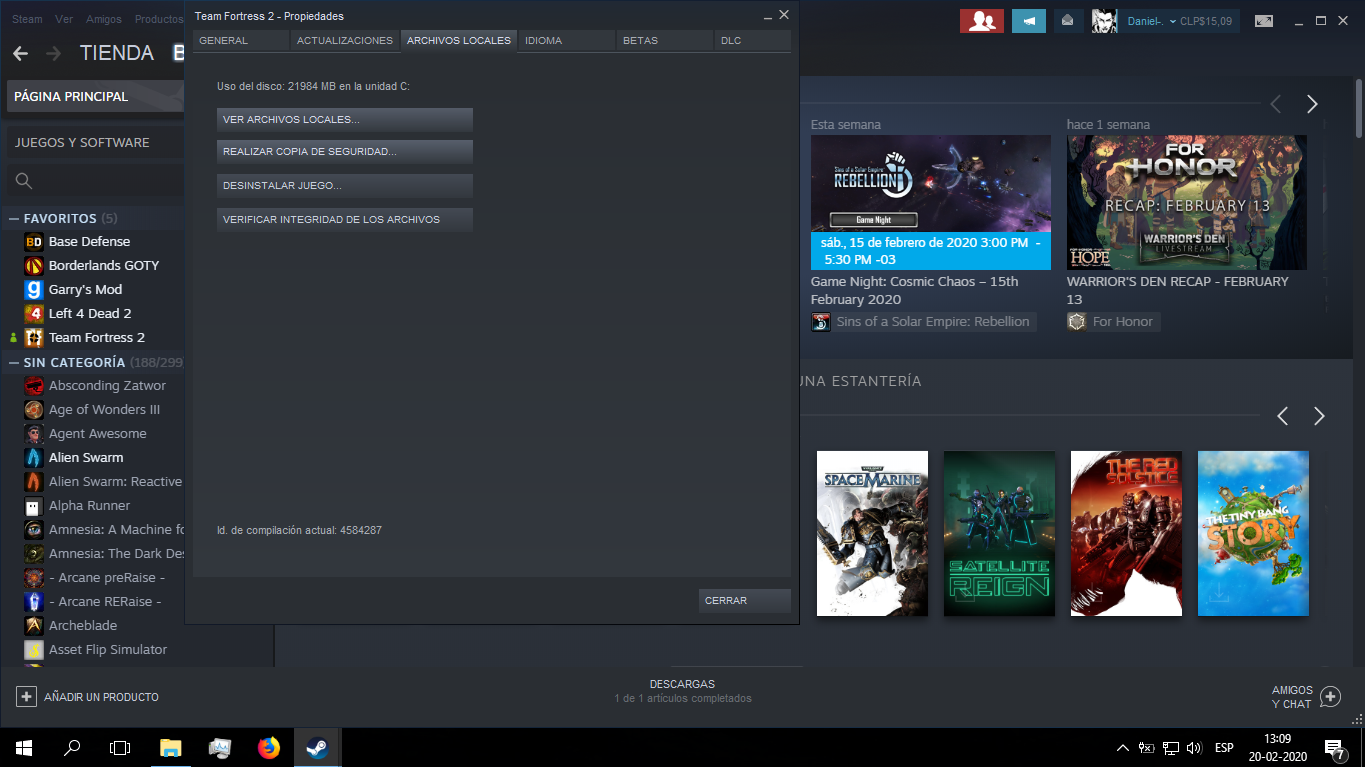Screen dimensions: 1365x767
Task: Select the Asset Flip Simulator icon
Action: pos(34,649)
